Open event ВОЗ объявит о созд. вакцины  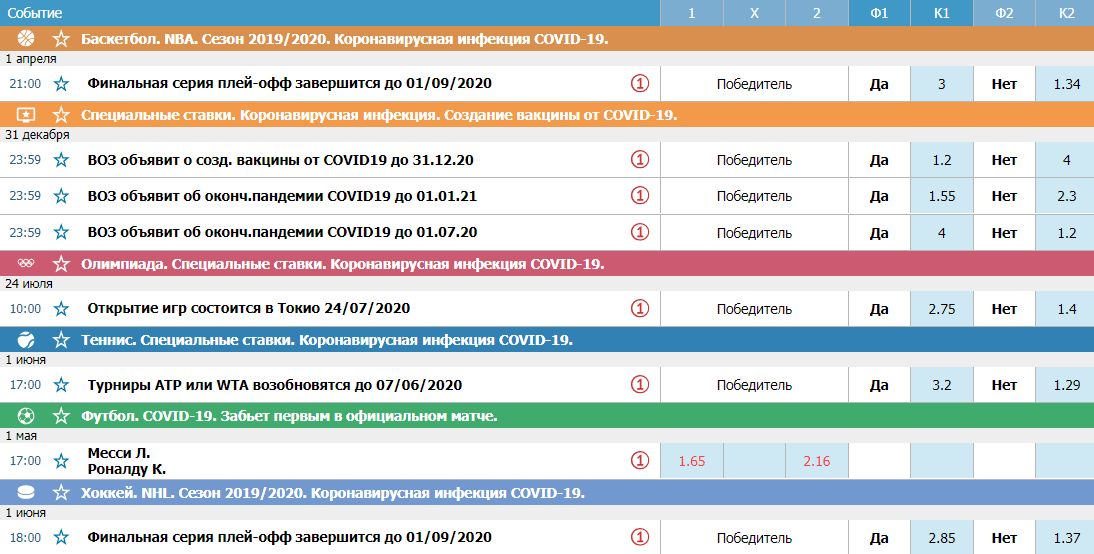pos(280,160)
